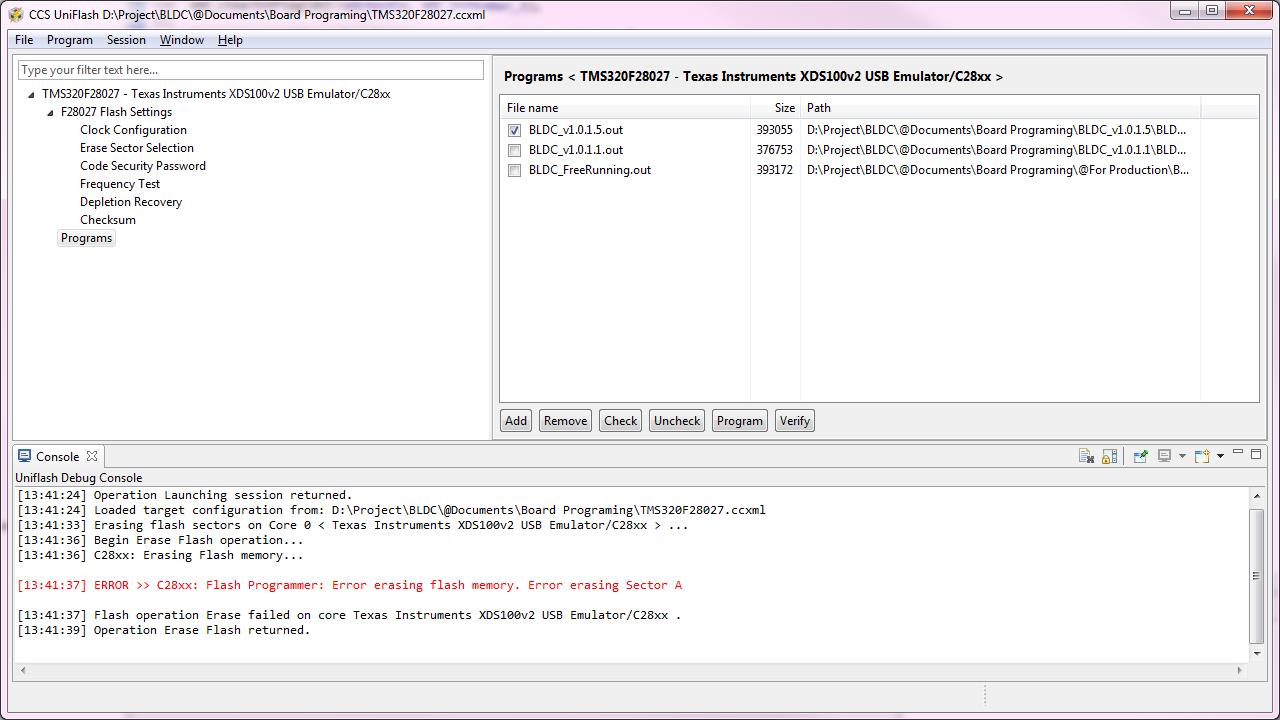This screenshot has height=720, width=1280.
Task: Check the BLDC_FreeRunning.out checkbox
Action: click(514, 170)
